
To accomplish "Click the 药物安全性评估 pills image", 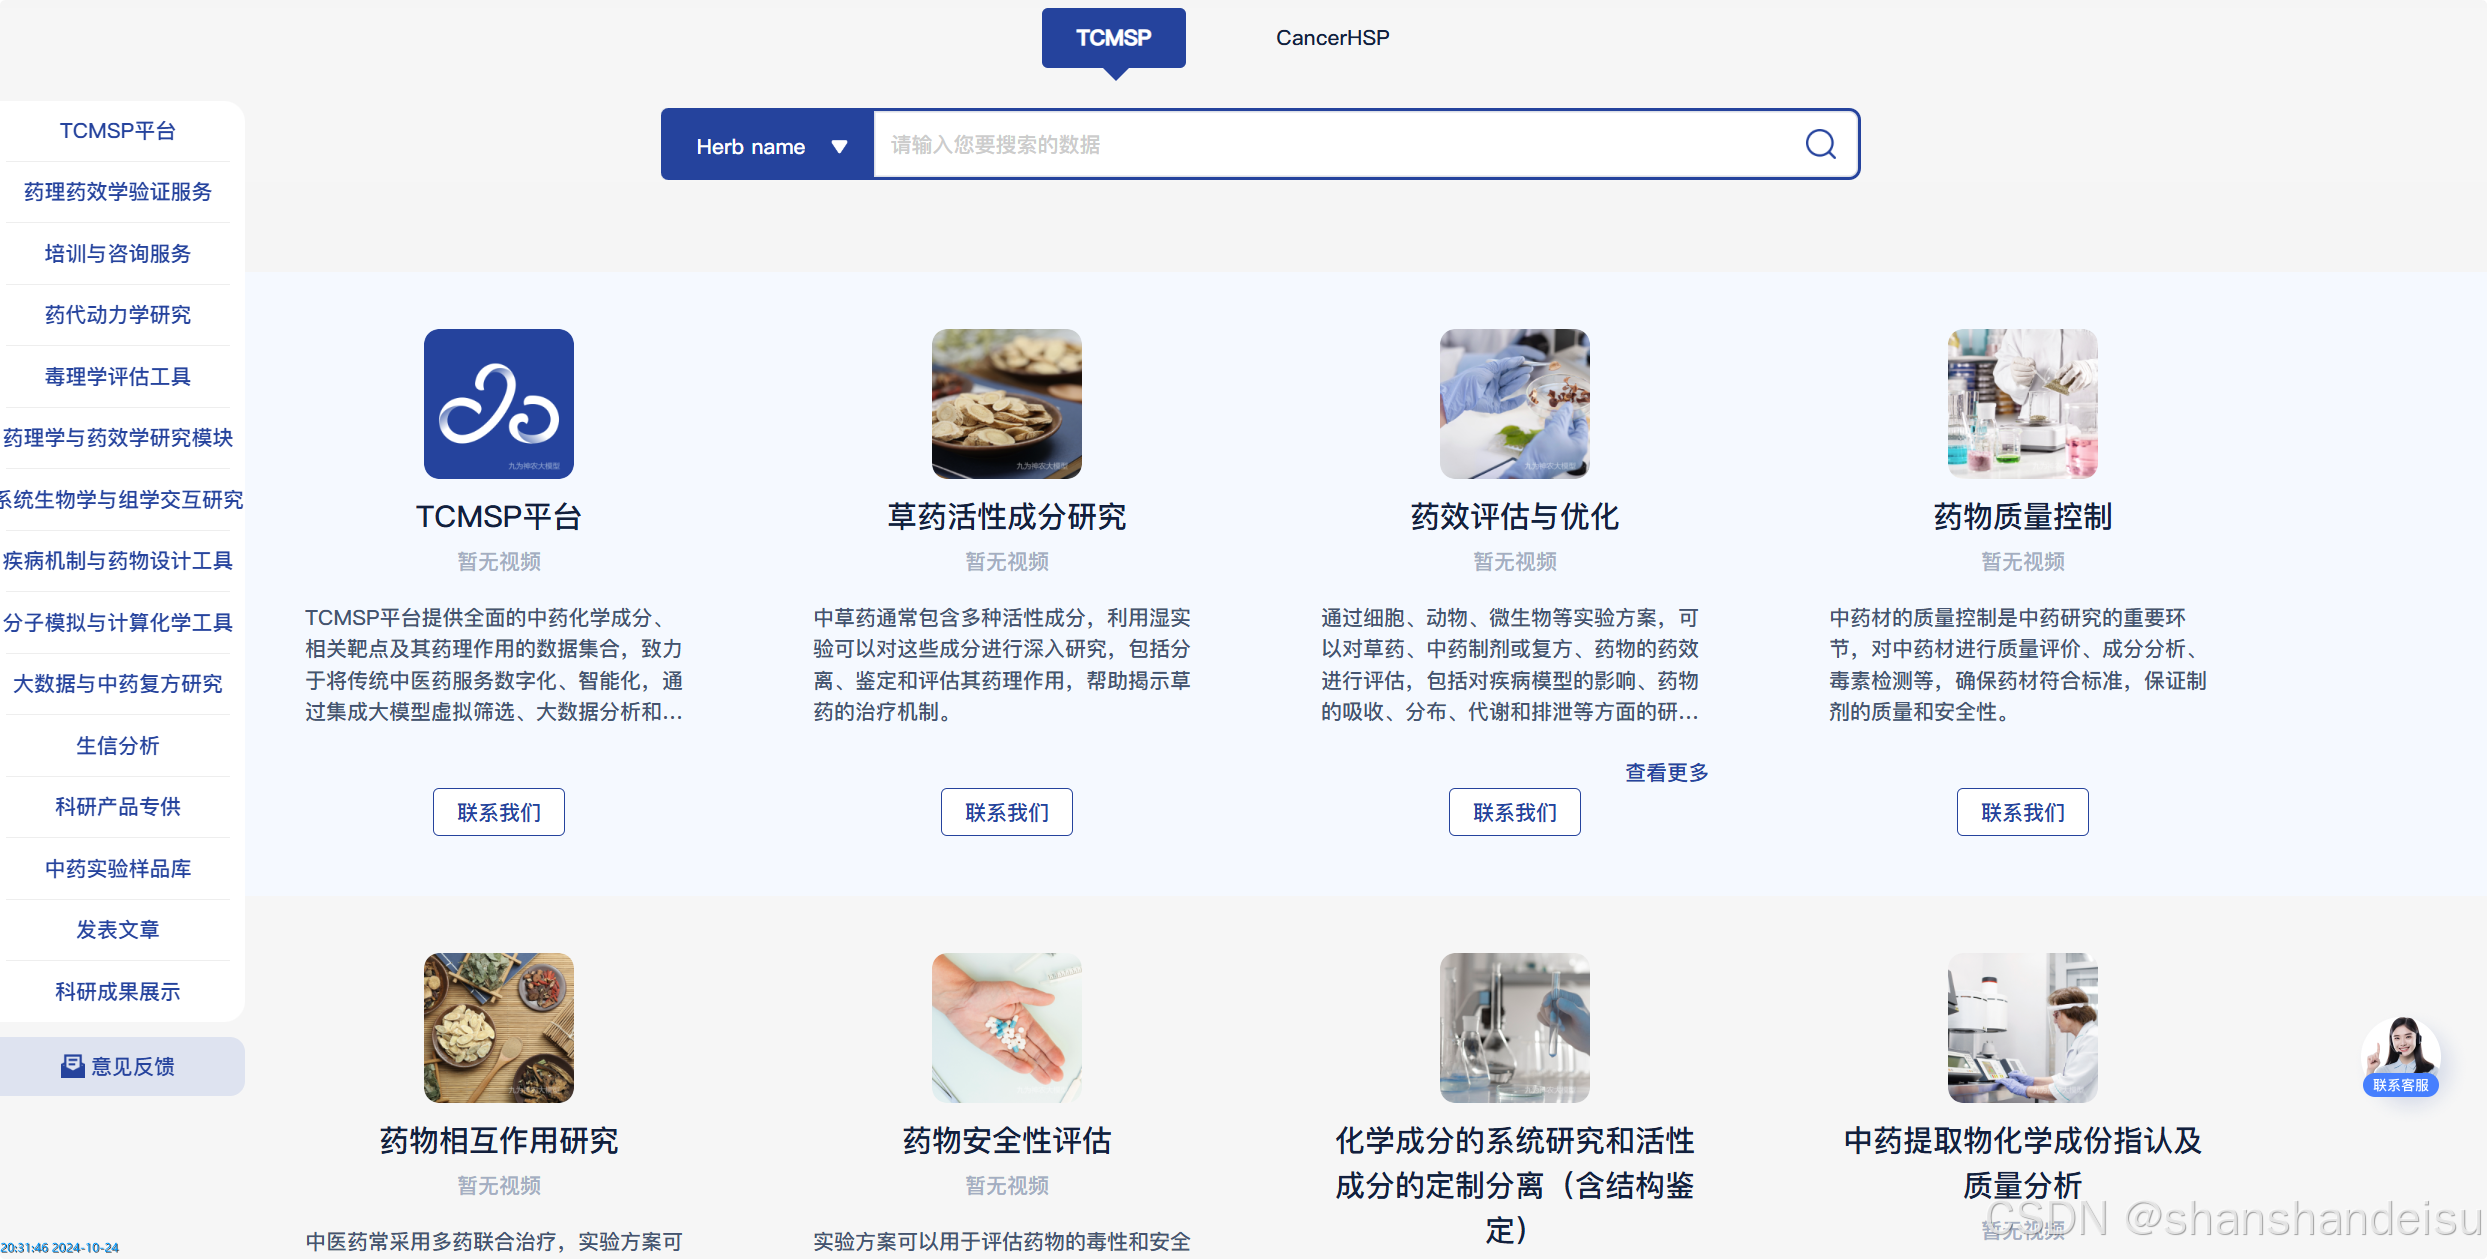I will 1006,1028.
